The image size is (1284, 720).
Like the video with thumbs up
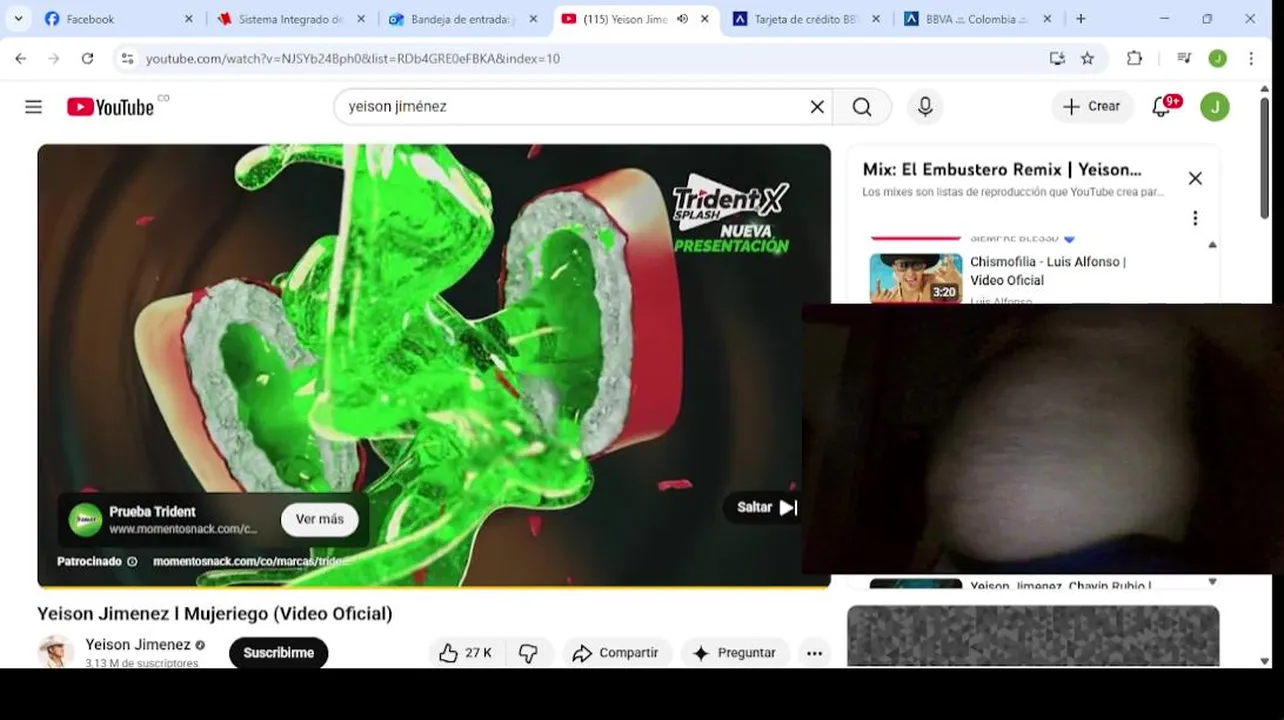(448, 653)
